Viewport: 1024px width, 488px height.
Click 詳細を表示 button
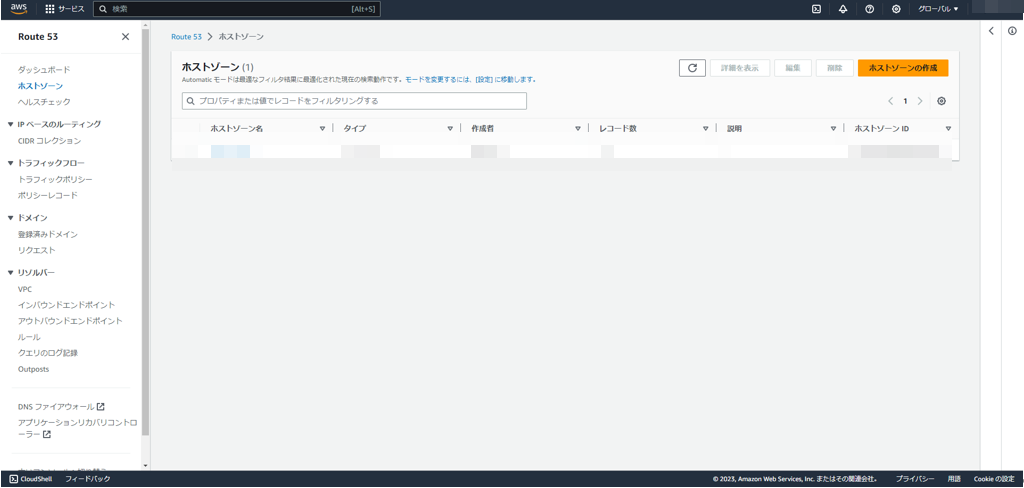(x=740, y=68)
